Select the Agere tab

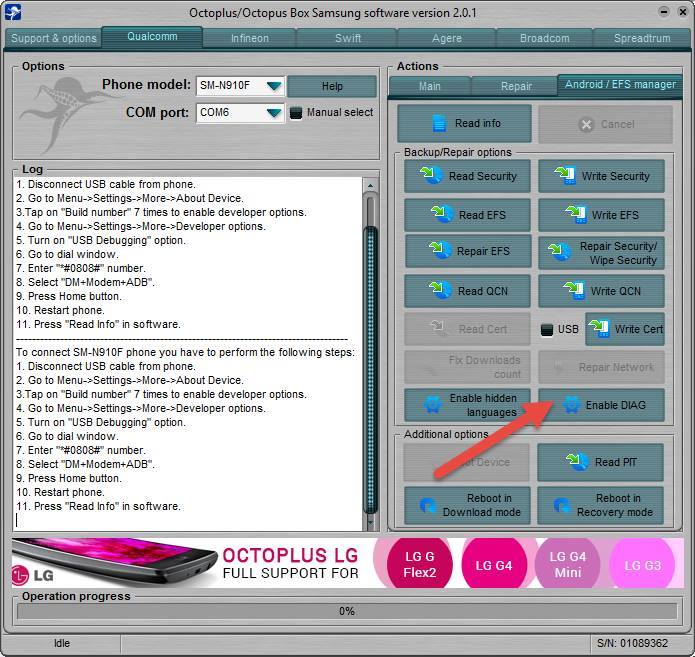(447, 39)
